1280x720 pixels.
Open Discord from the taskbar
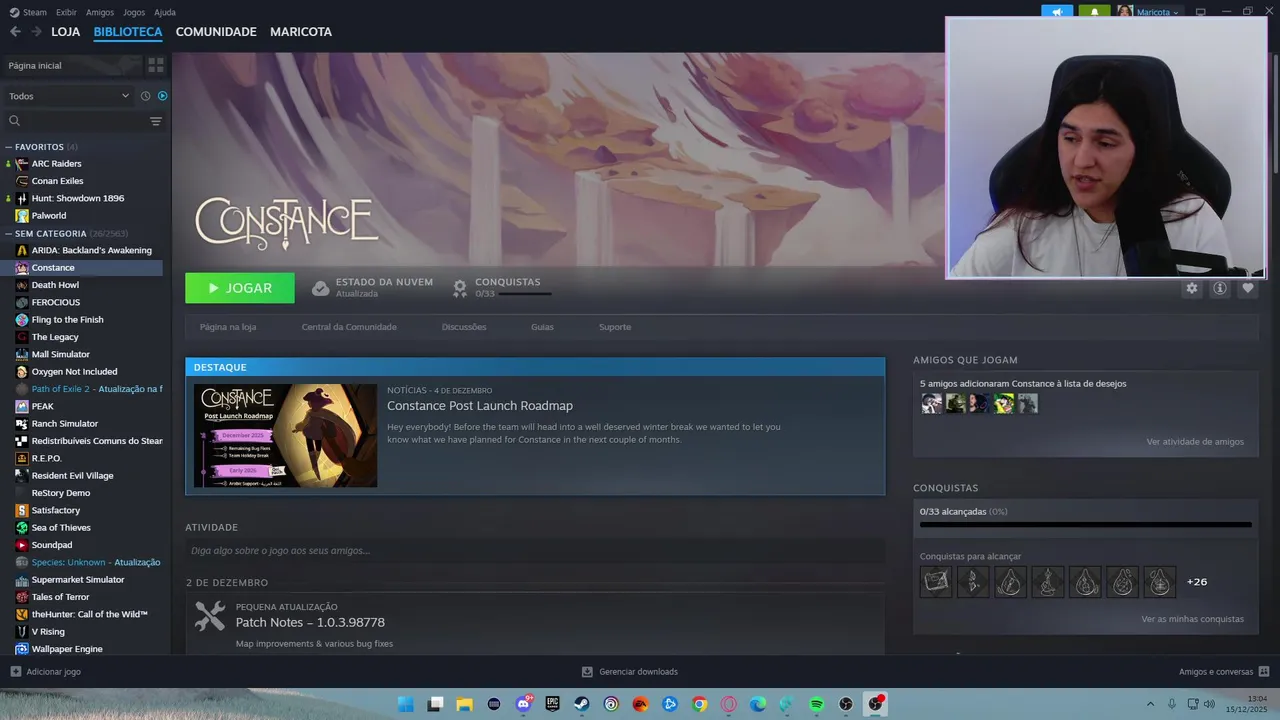click(523, 704)
